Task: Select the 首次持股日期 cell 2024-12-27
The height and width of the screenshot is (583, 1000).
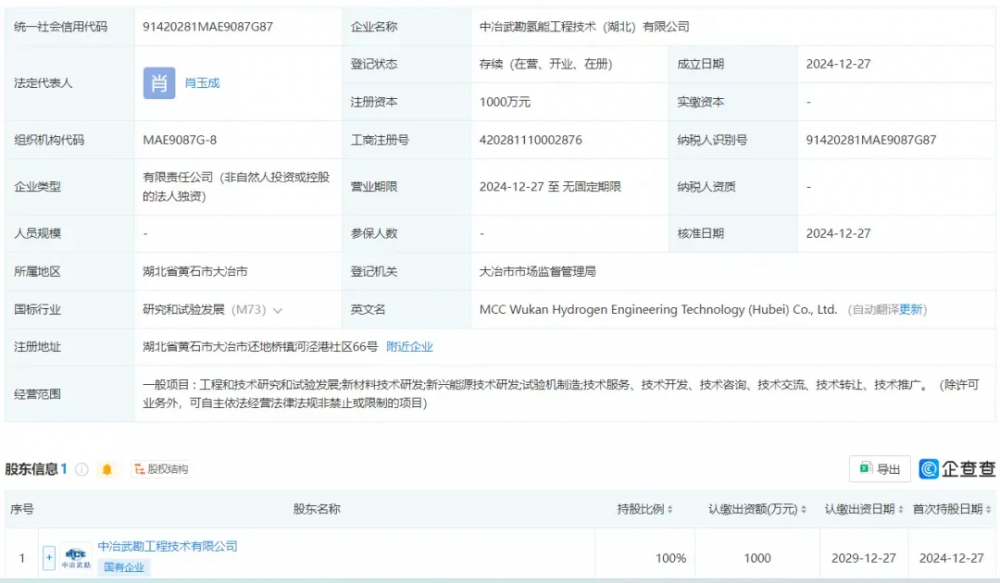Action: click(x=952, y=558)
